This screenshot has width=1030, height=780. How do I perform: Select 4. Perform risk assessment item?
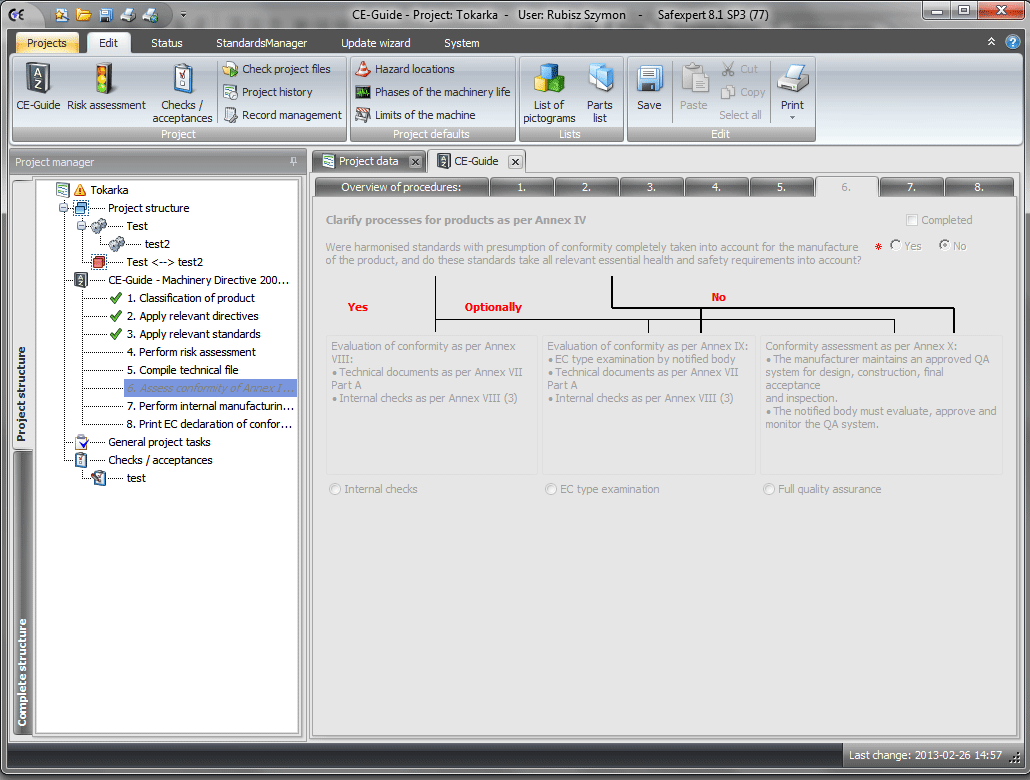(x=191, y=352)
